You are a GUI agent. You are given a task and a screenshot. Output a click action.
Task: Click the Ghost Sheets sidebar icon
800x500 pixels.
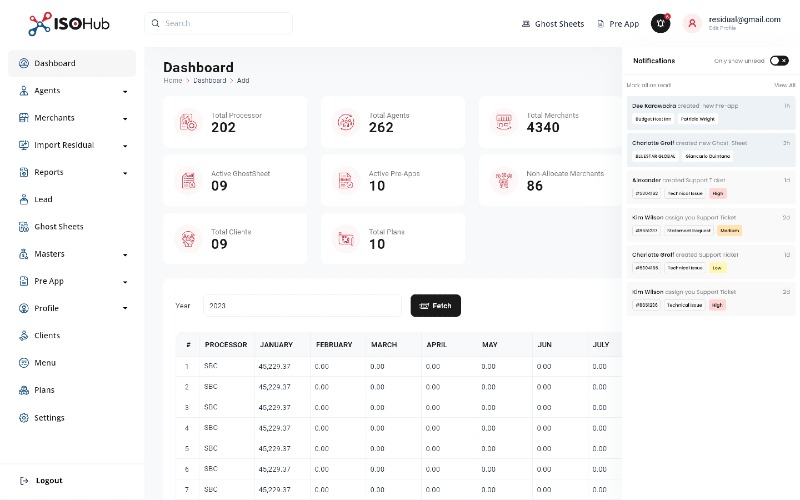(23, 227)
